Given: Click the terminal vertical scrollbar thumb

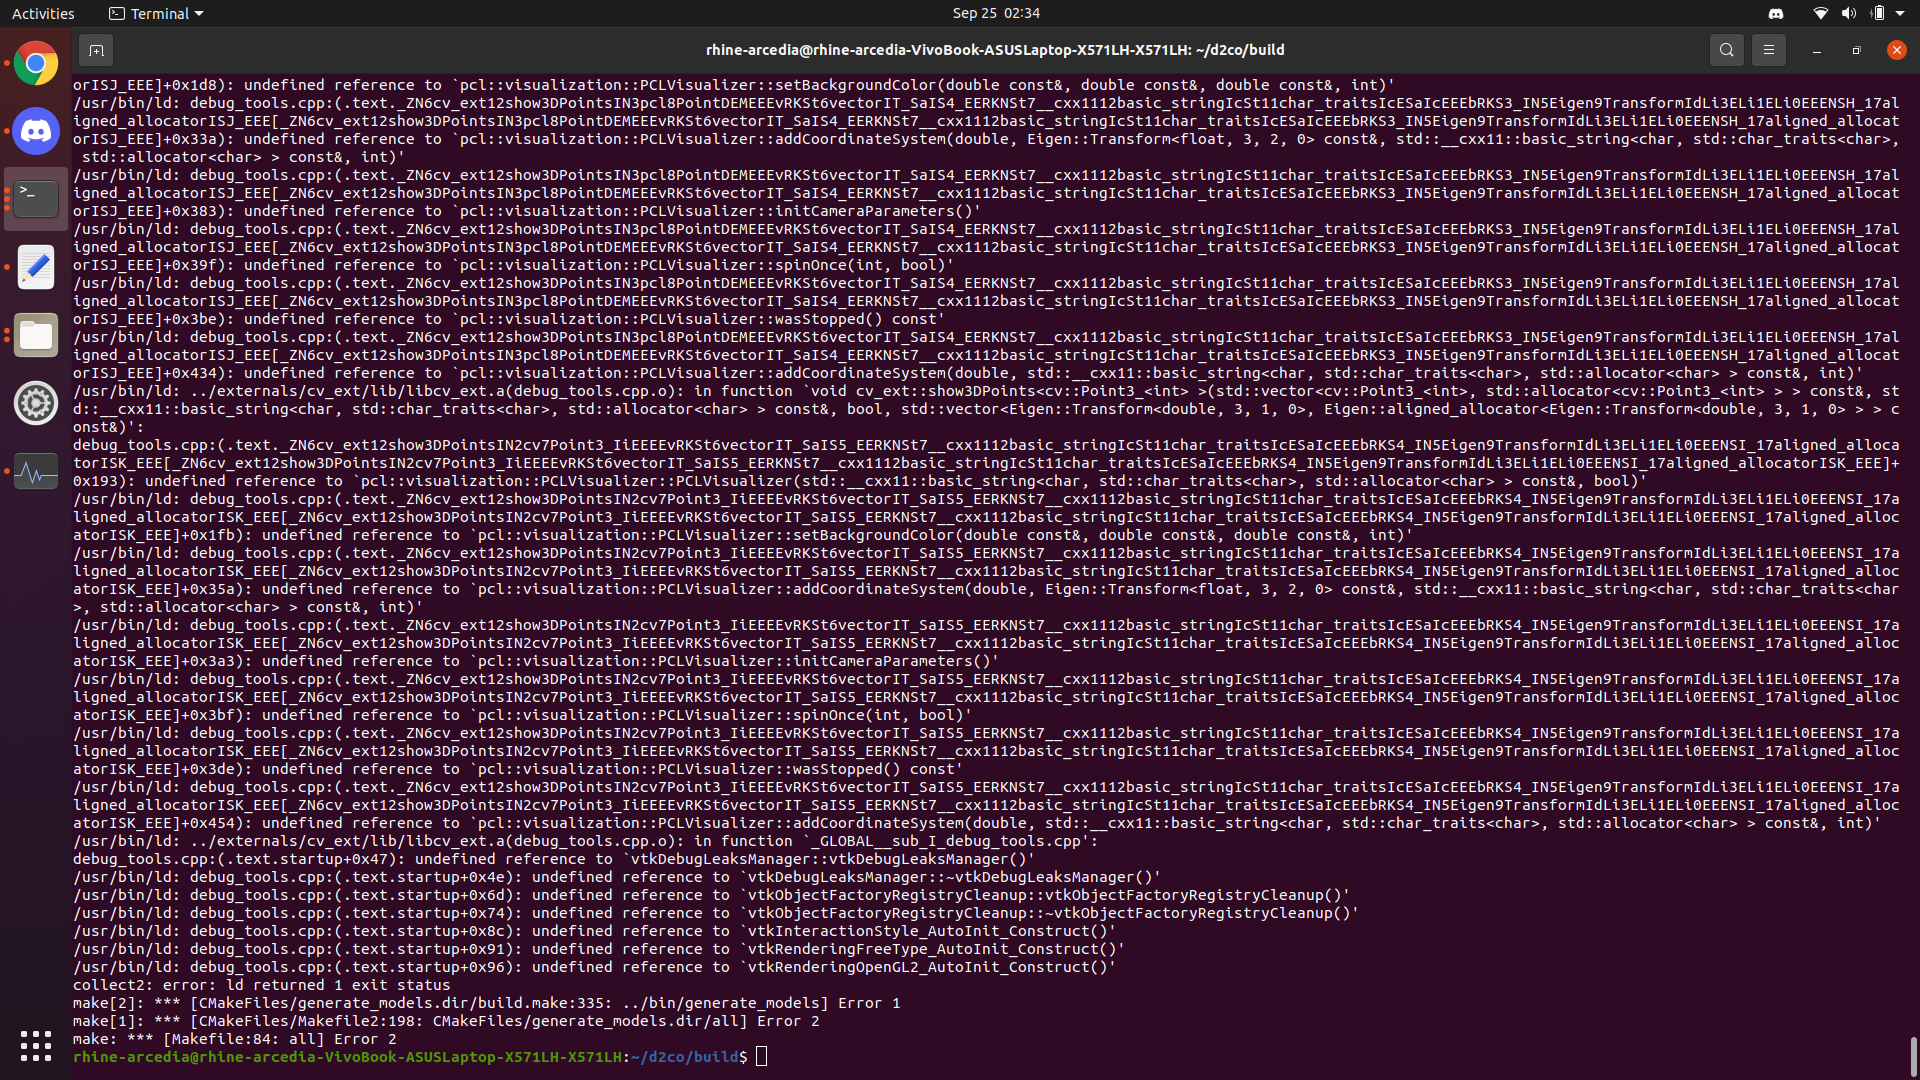Looking at the screenshot, I should pyautogui.click(x=1912, y=1056).
